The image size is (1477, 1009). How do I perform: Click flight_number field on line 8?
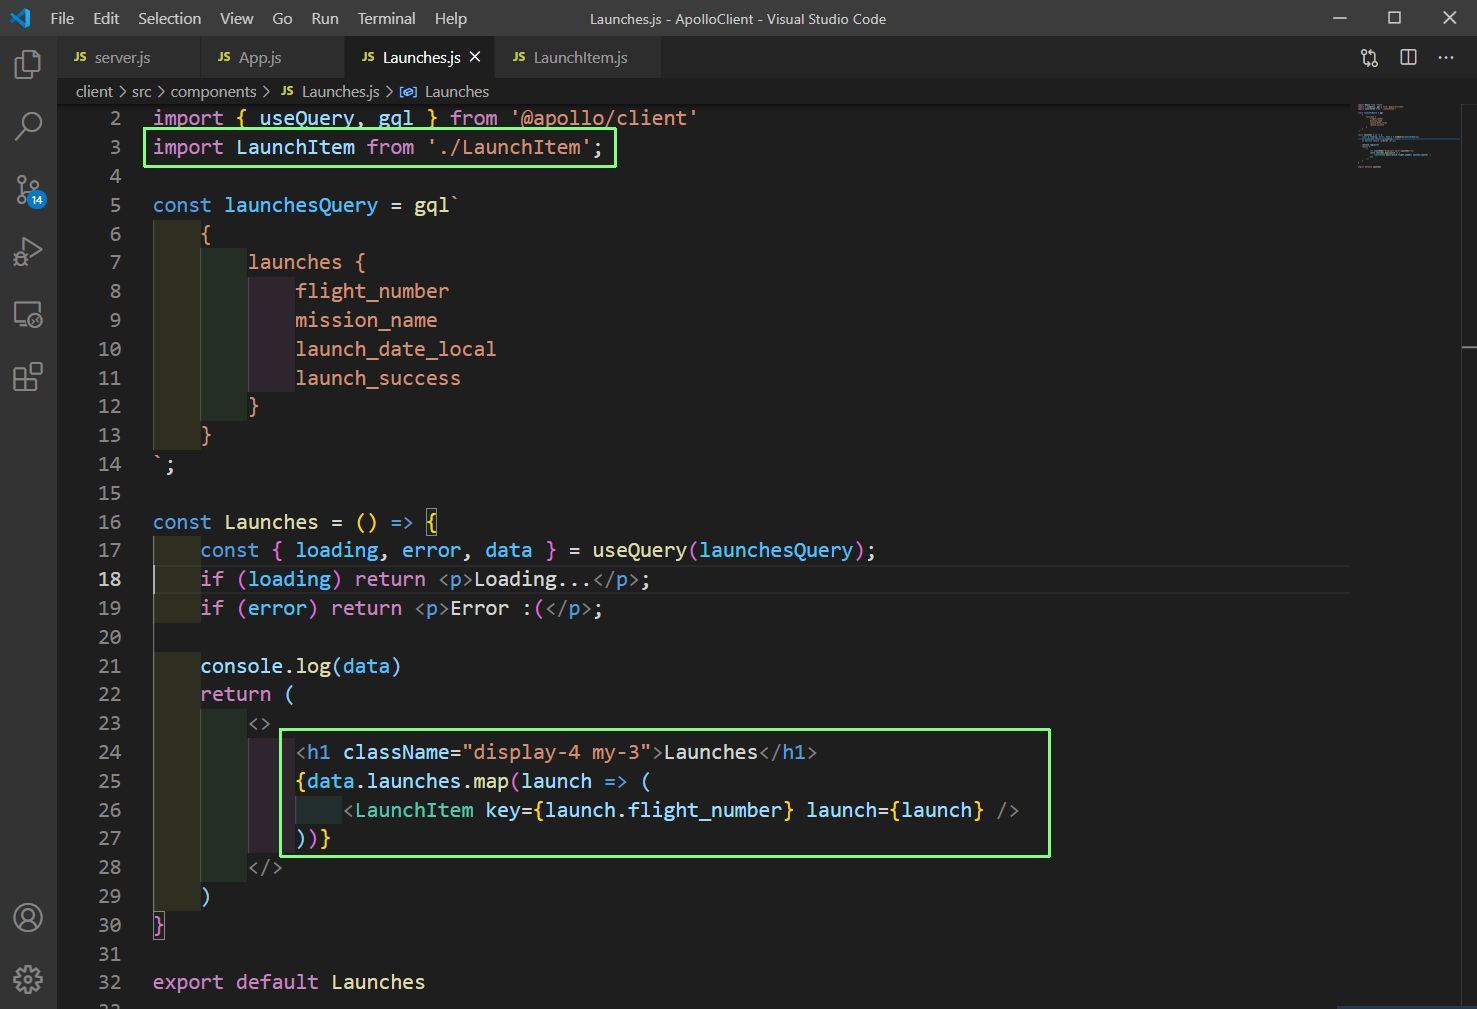(372, 291)
